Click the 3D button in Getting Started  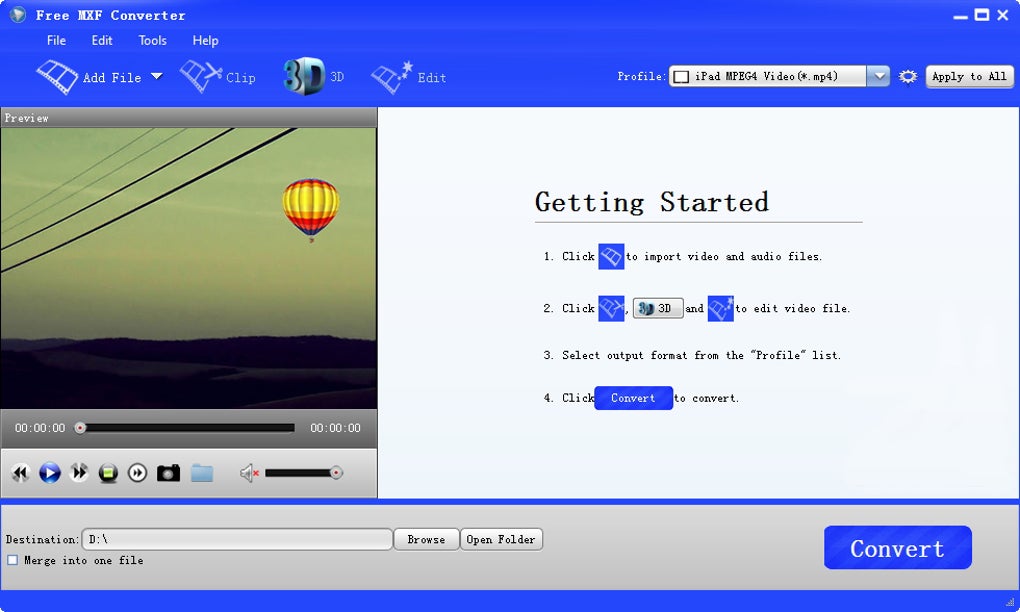658,308
